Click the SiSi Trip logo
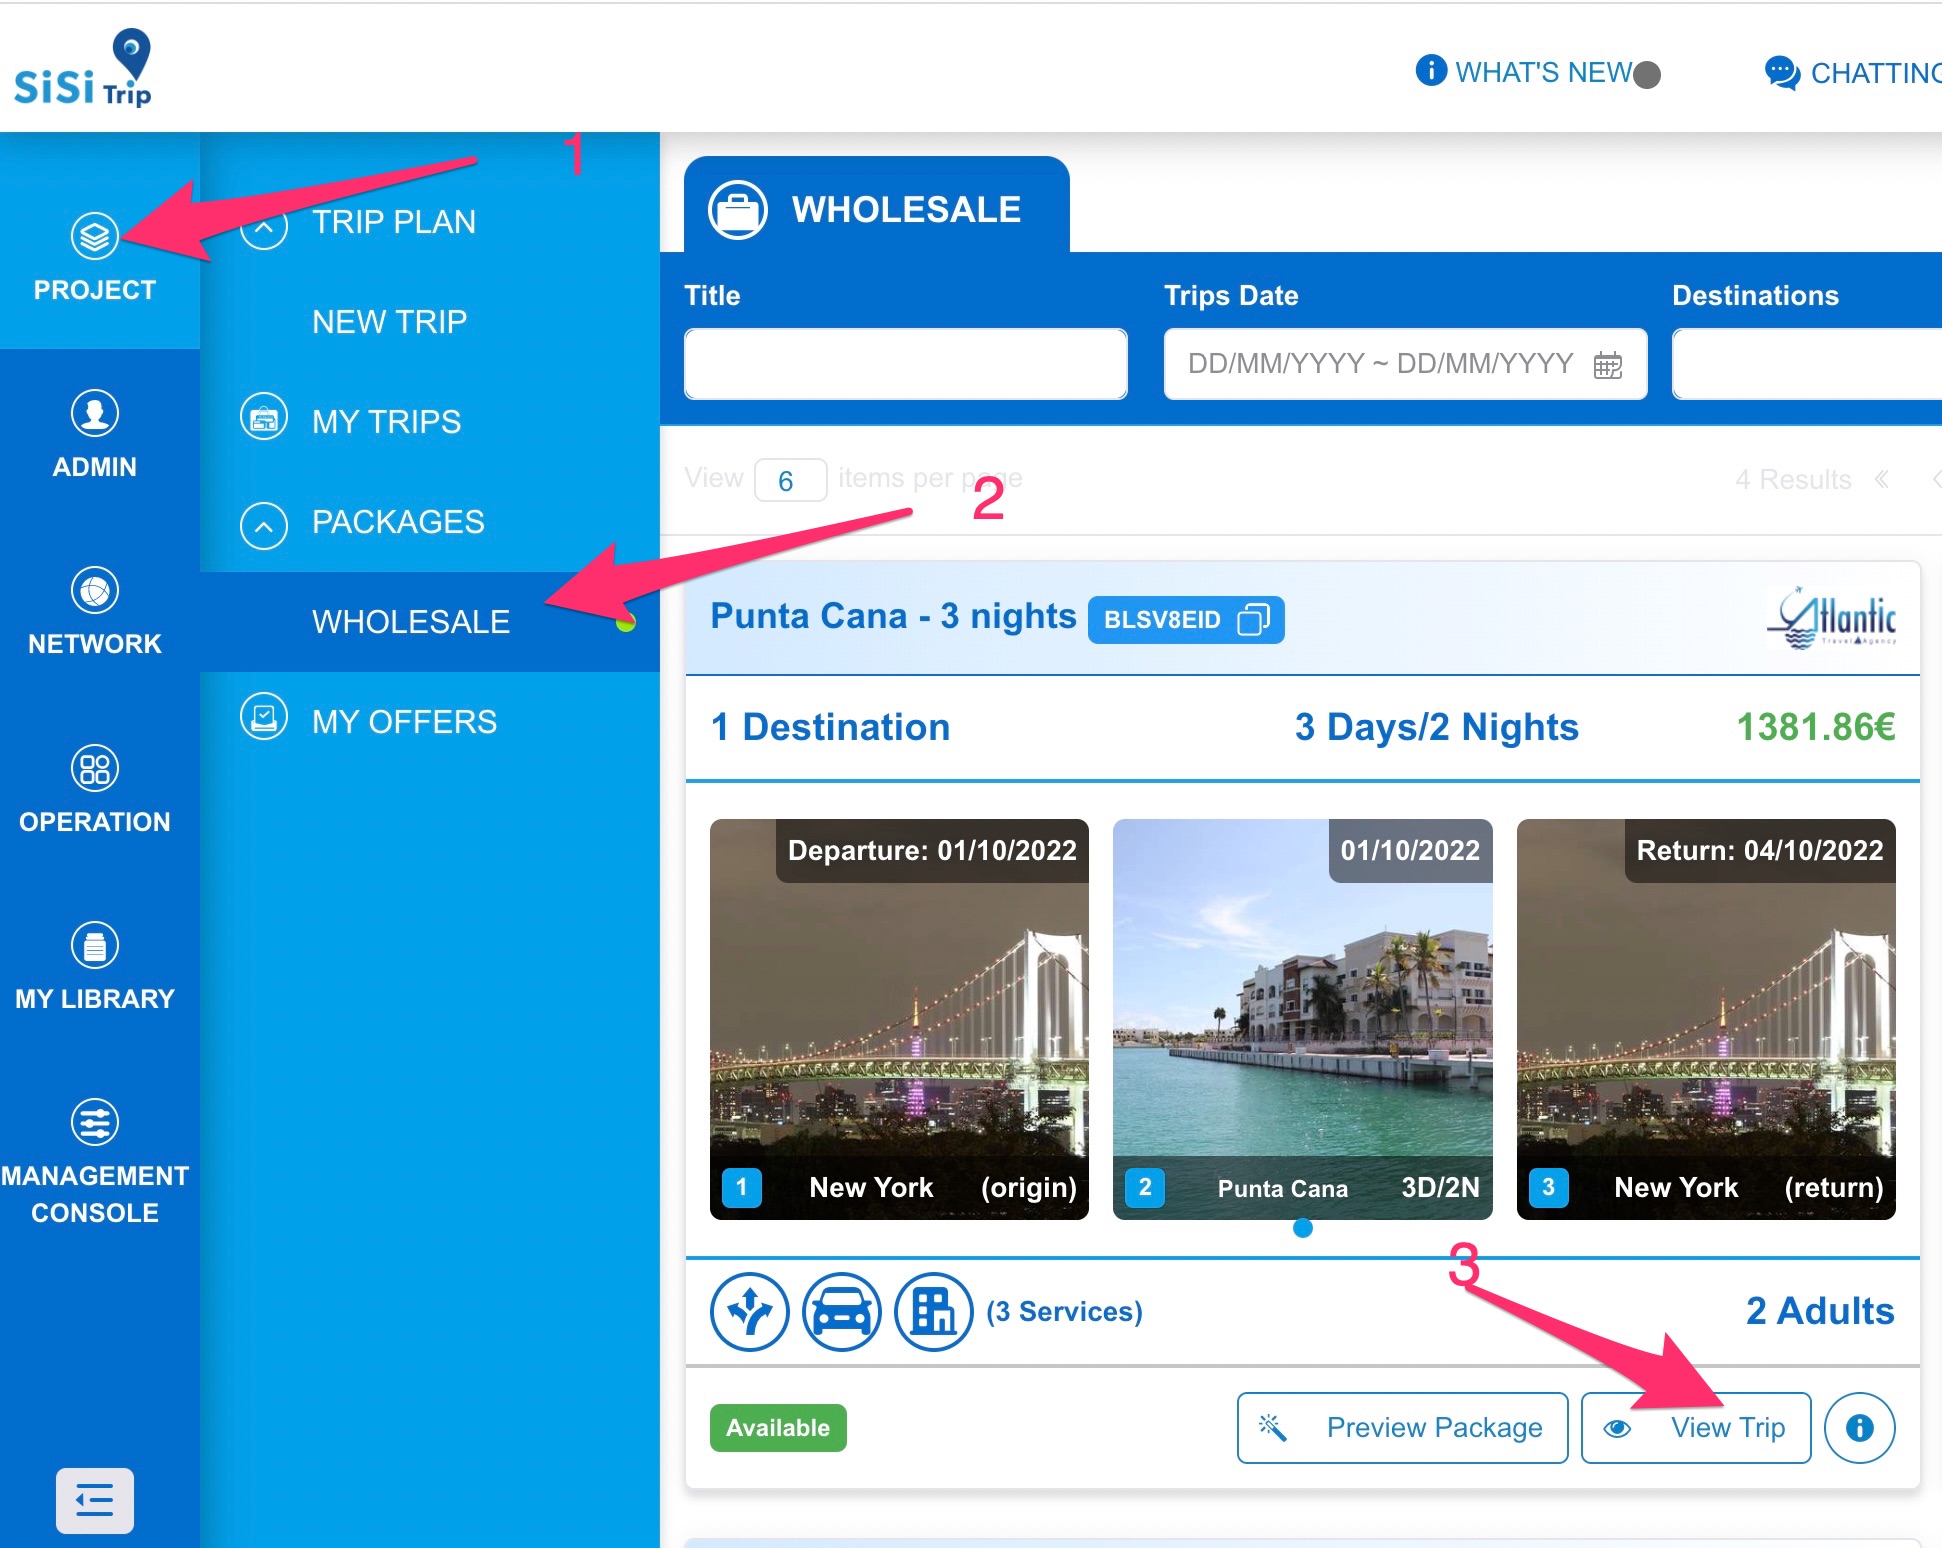The height and width of the screenshot is (1548, 1942). pyautogui.click(x=83, y=68)
